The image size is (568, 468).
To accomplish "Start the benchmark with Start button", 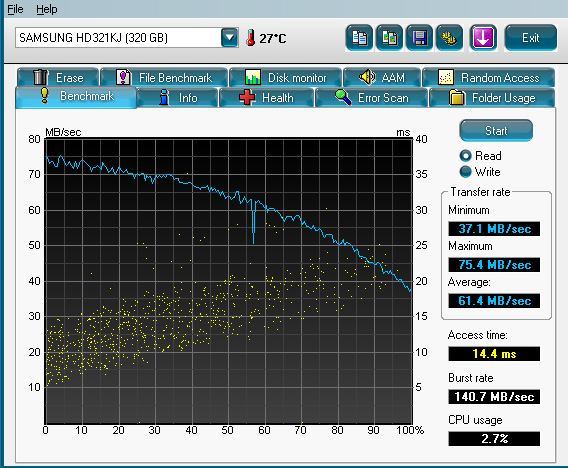I will 496,130.
